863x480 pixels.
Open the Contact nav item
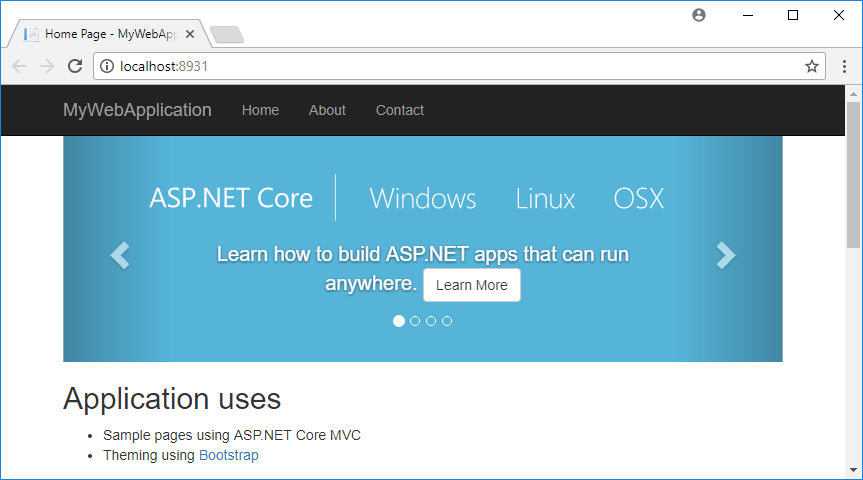(400, 110)
